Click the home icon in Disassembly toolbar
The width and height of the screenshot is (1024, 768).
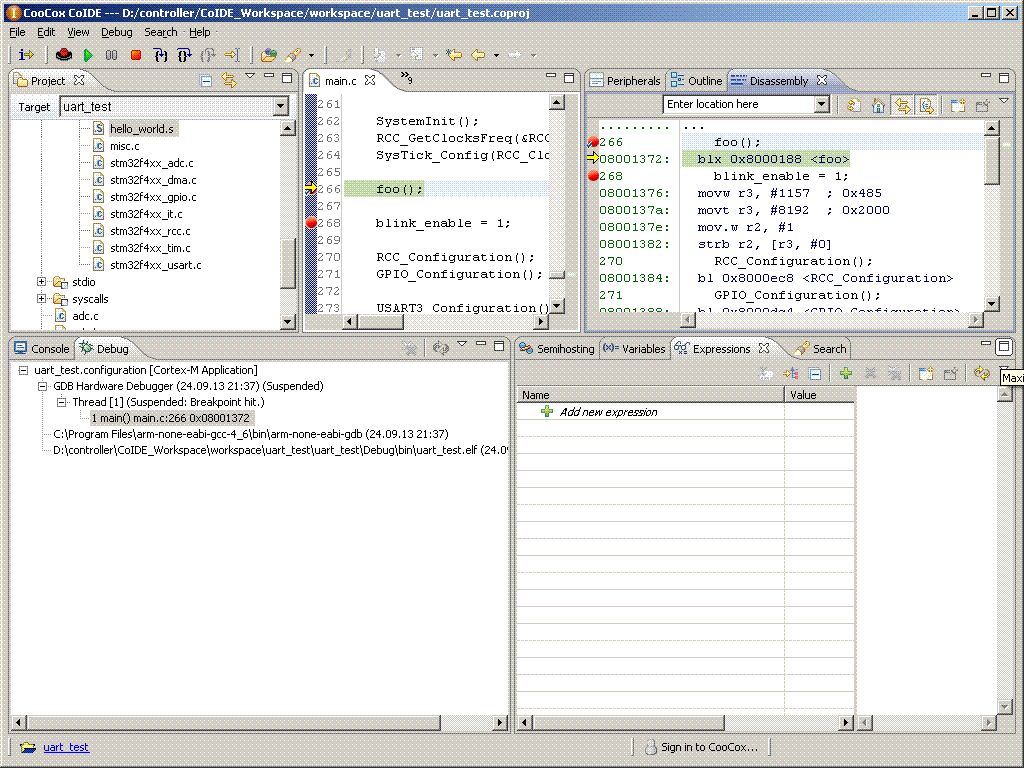[x=878, y=105]
